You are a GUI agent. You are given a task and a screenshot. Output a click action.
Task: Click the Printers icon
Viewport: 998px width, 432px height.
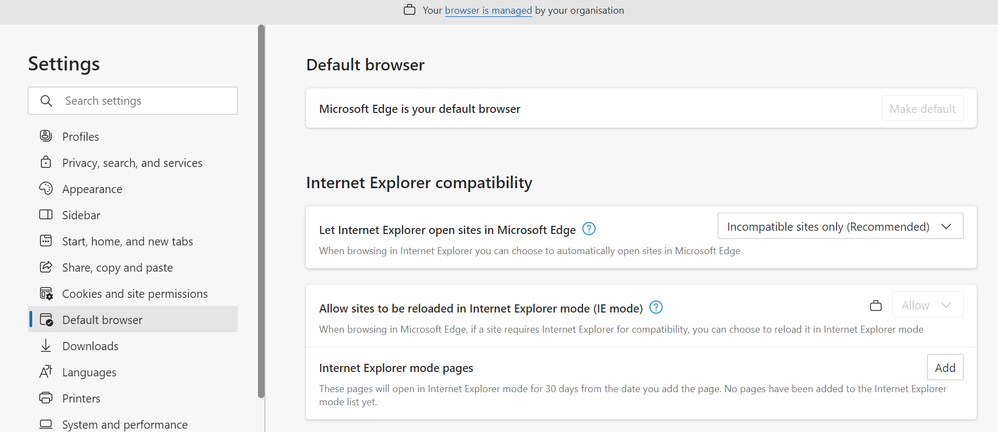(46, 398)
